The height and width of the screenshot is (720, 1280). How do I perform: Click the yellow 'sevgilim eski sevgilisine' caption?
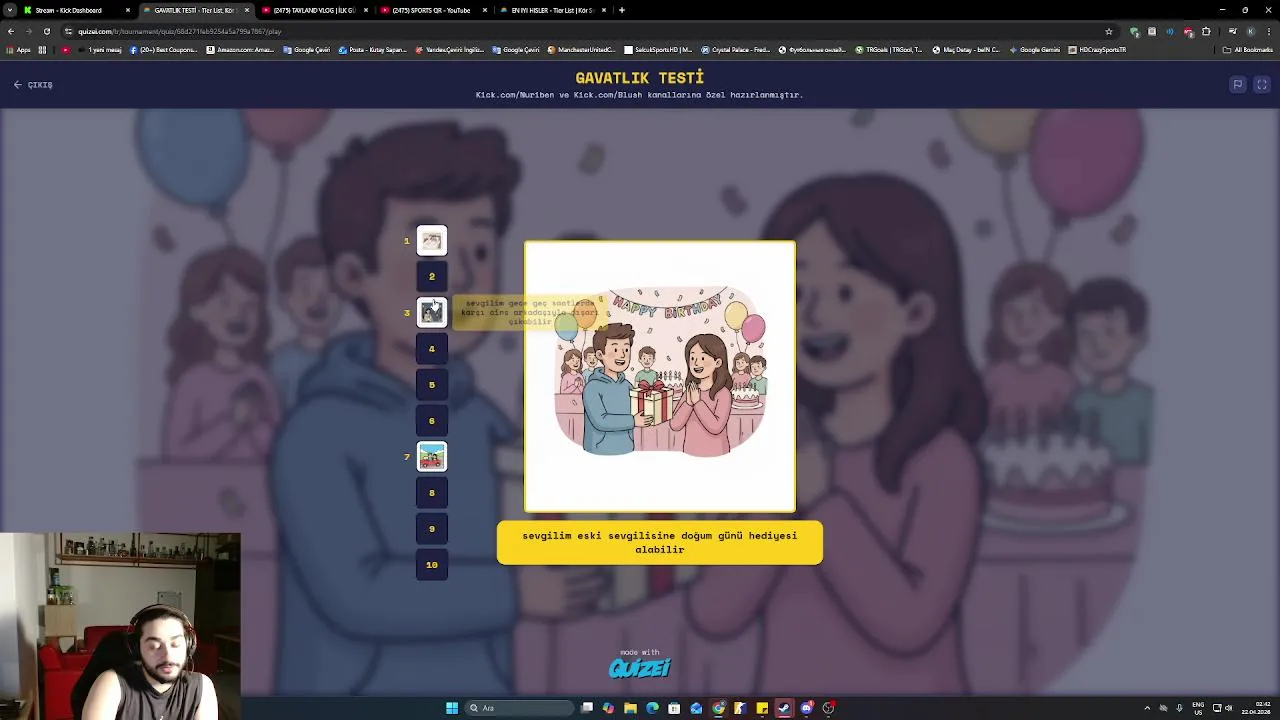pyautogui.click(x=660, y=543)
